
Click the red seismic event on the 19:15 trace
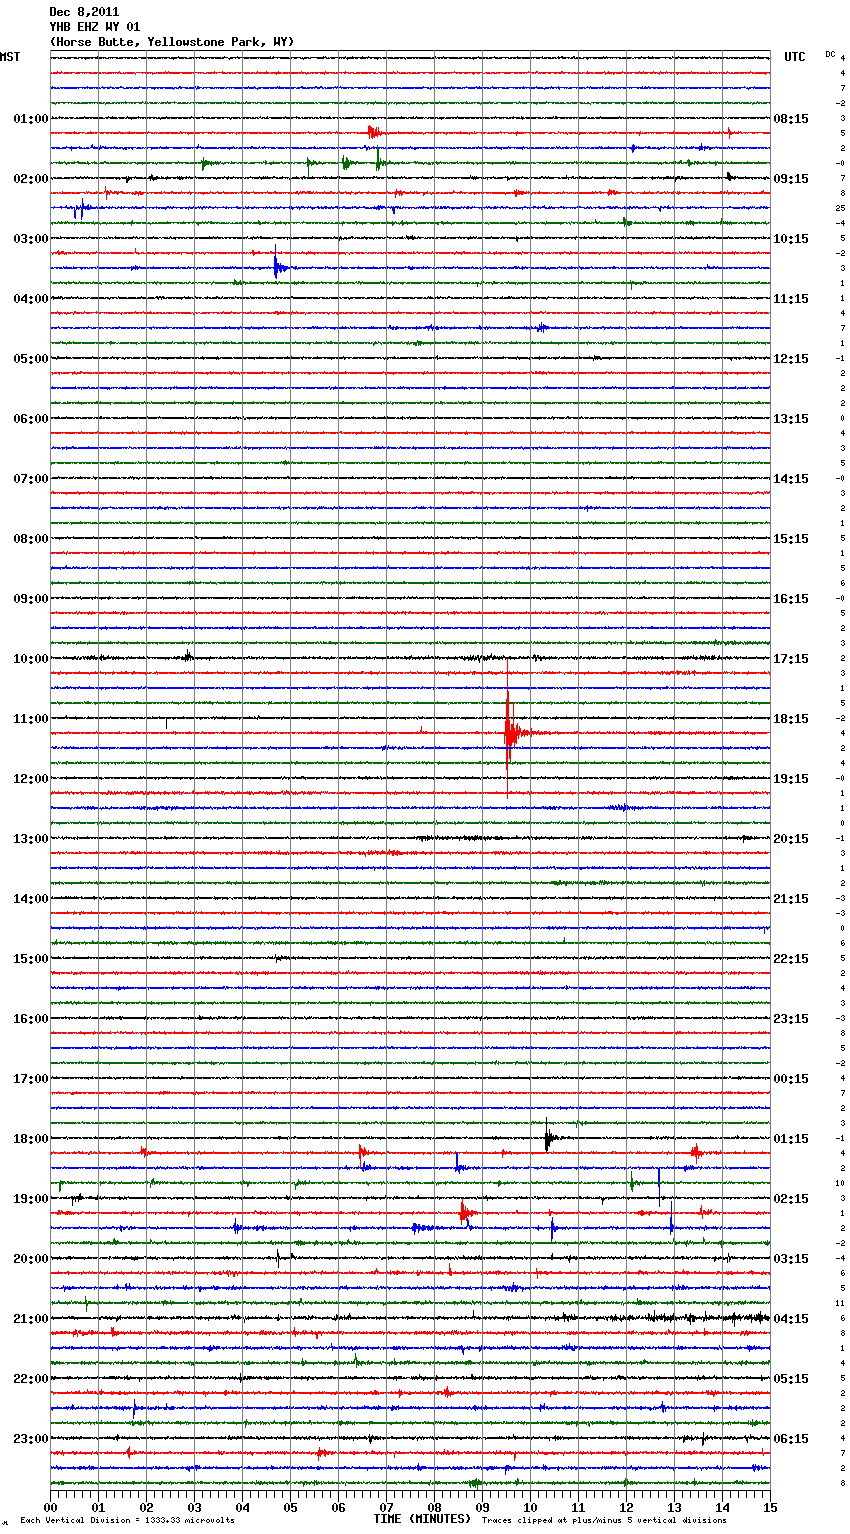click(466, 1212)
